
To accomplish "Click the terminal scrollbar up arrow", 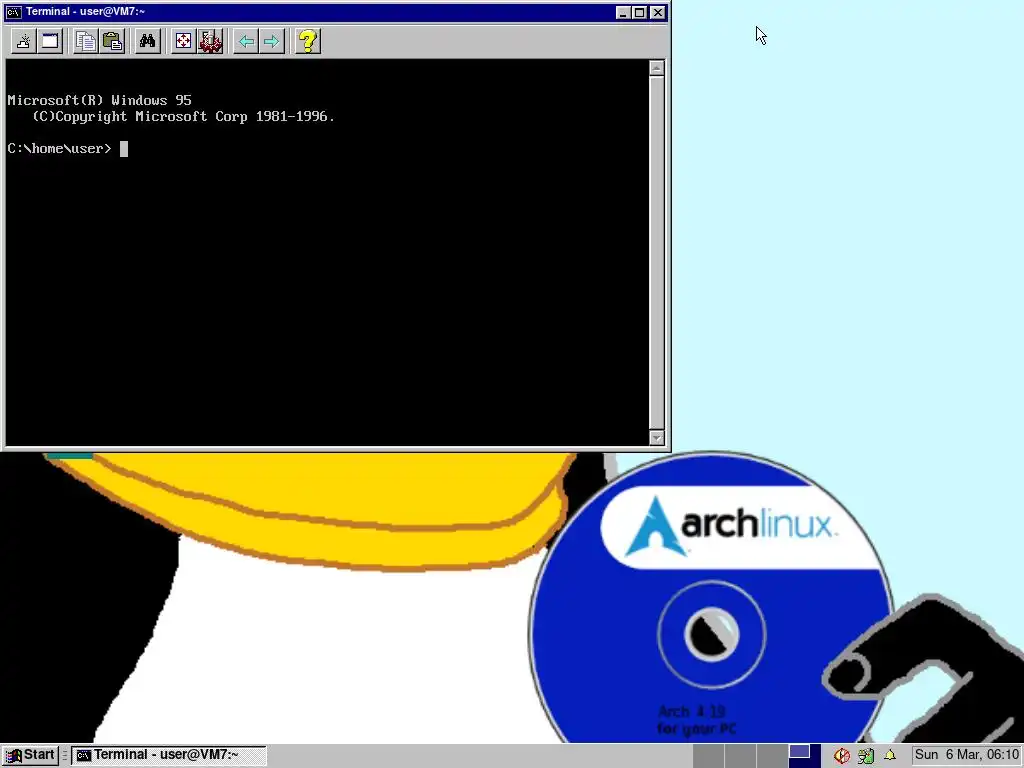I will 657,68.
